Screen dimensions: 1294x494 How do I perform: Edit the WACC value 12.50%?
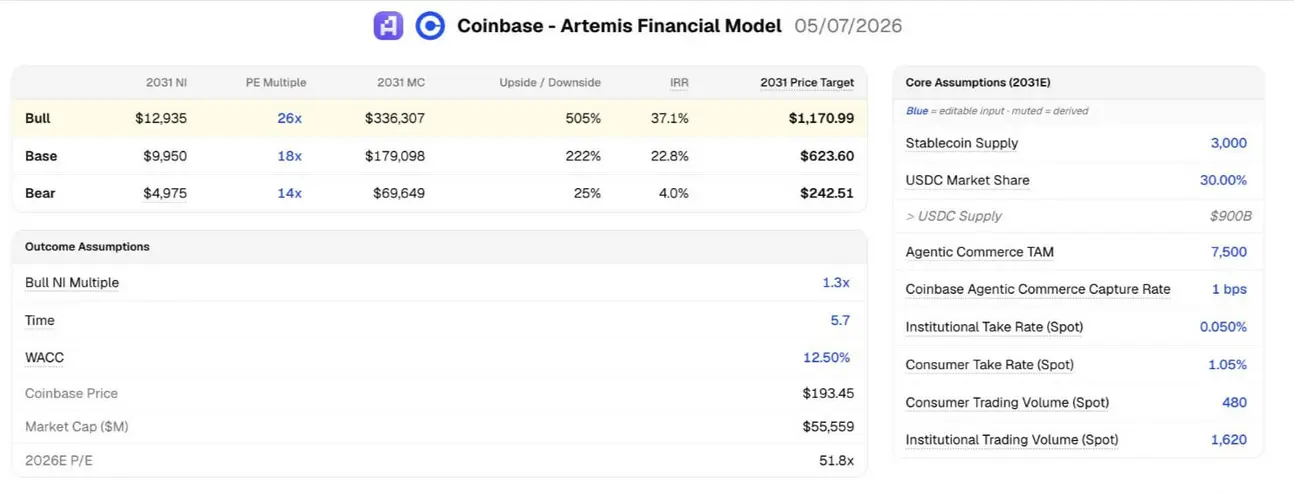click(x=826, y=357)
